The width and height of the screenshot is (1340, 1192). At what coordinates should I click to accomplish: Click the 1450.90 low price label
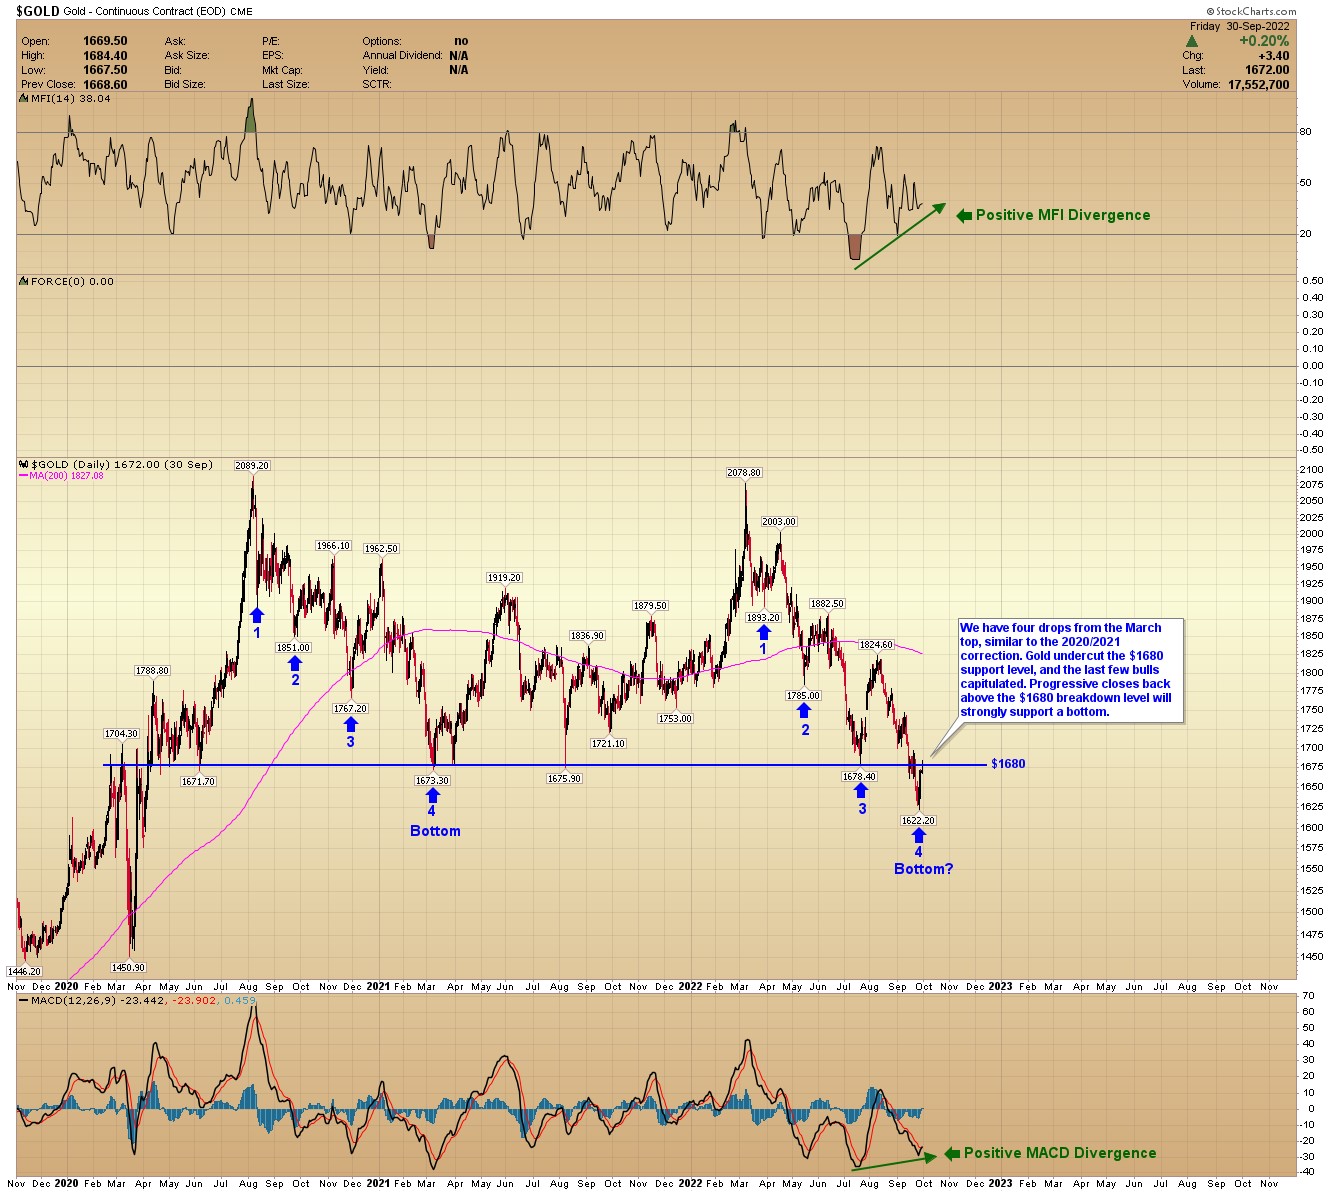click(x=129, y=967)
